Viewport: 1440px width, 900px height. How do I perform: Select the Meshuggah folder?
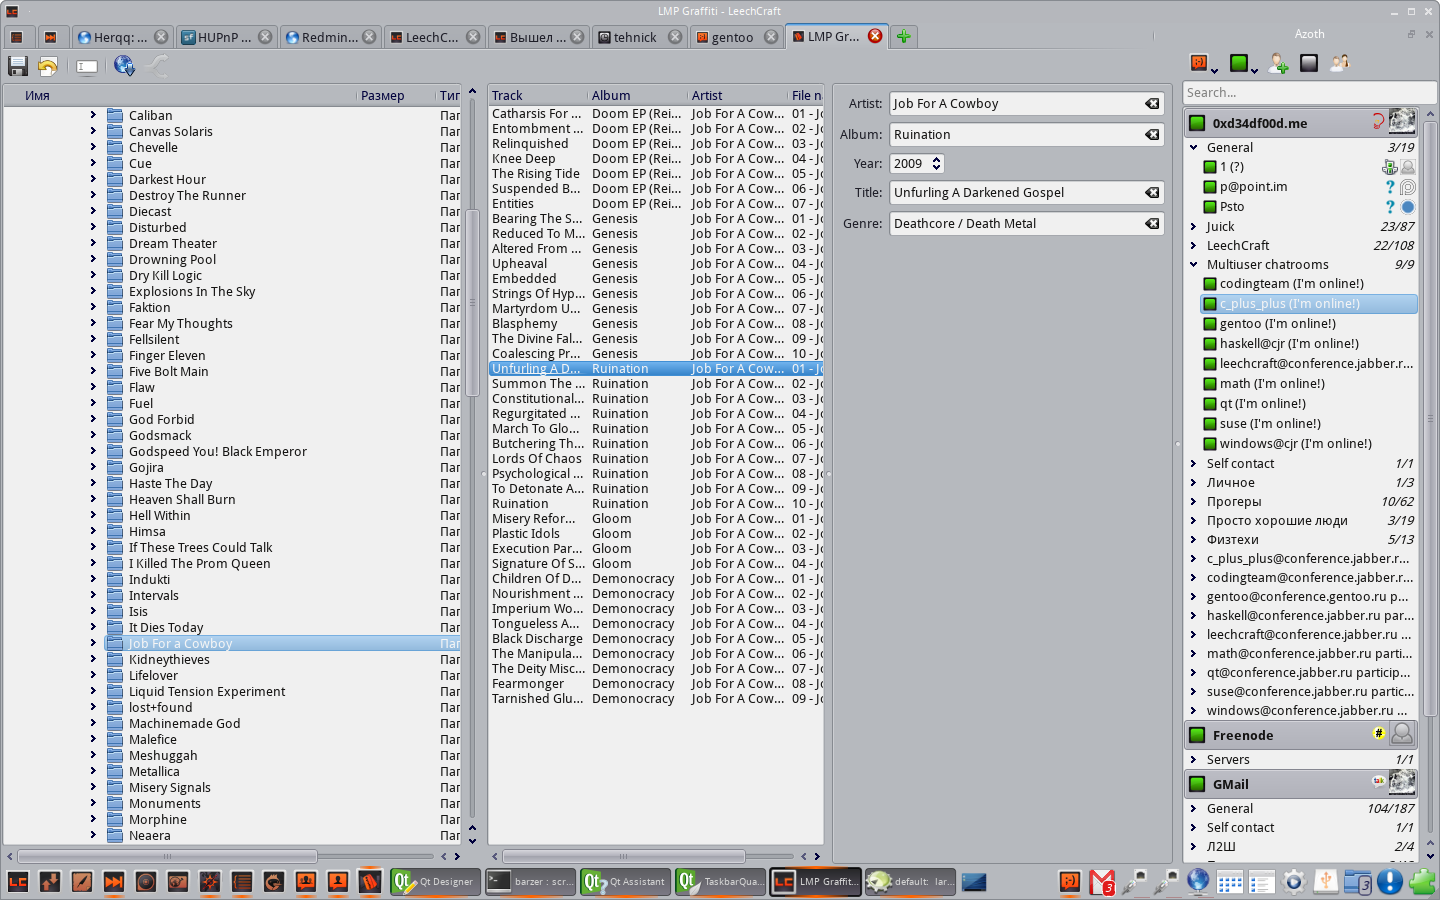point(163,756)
